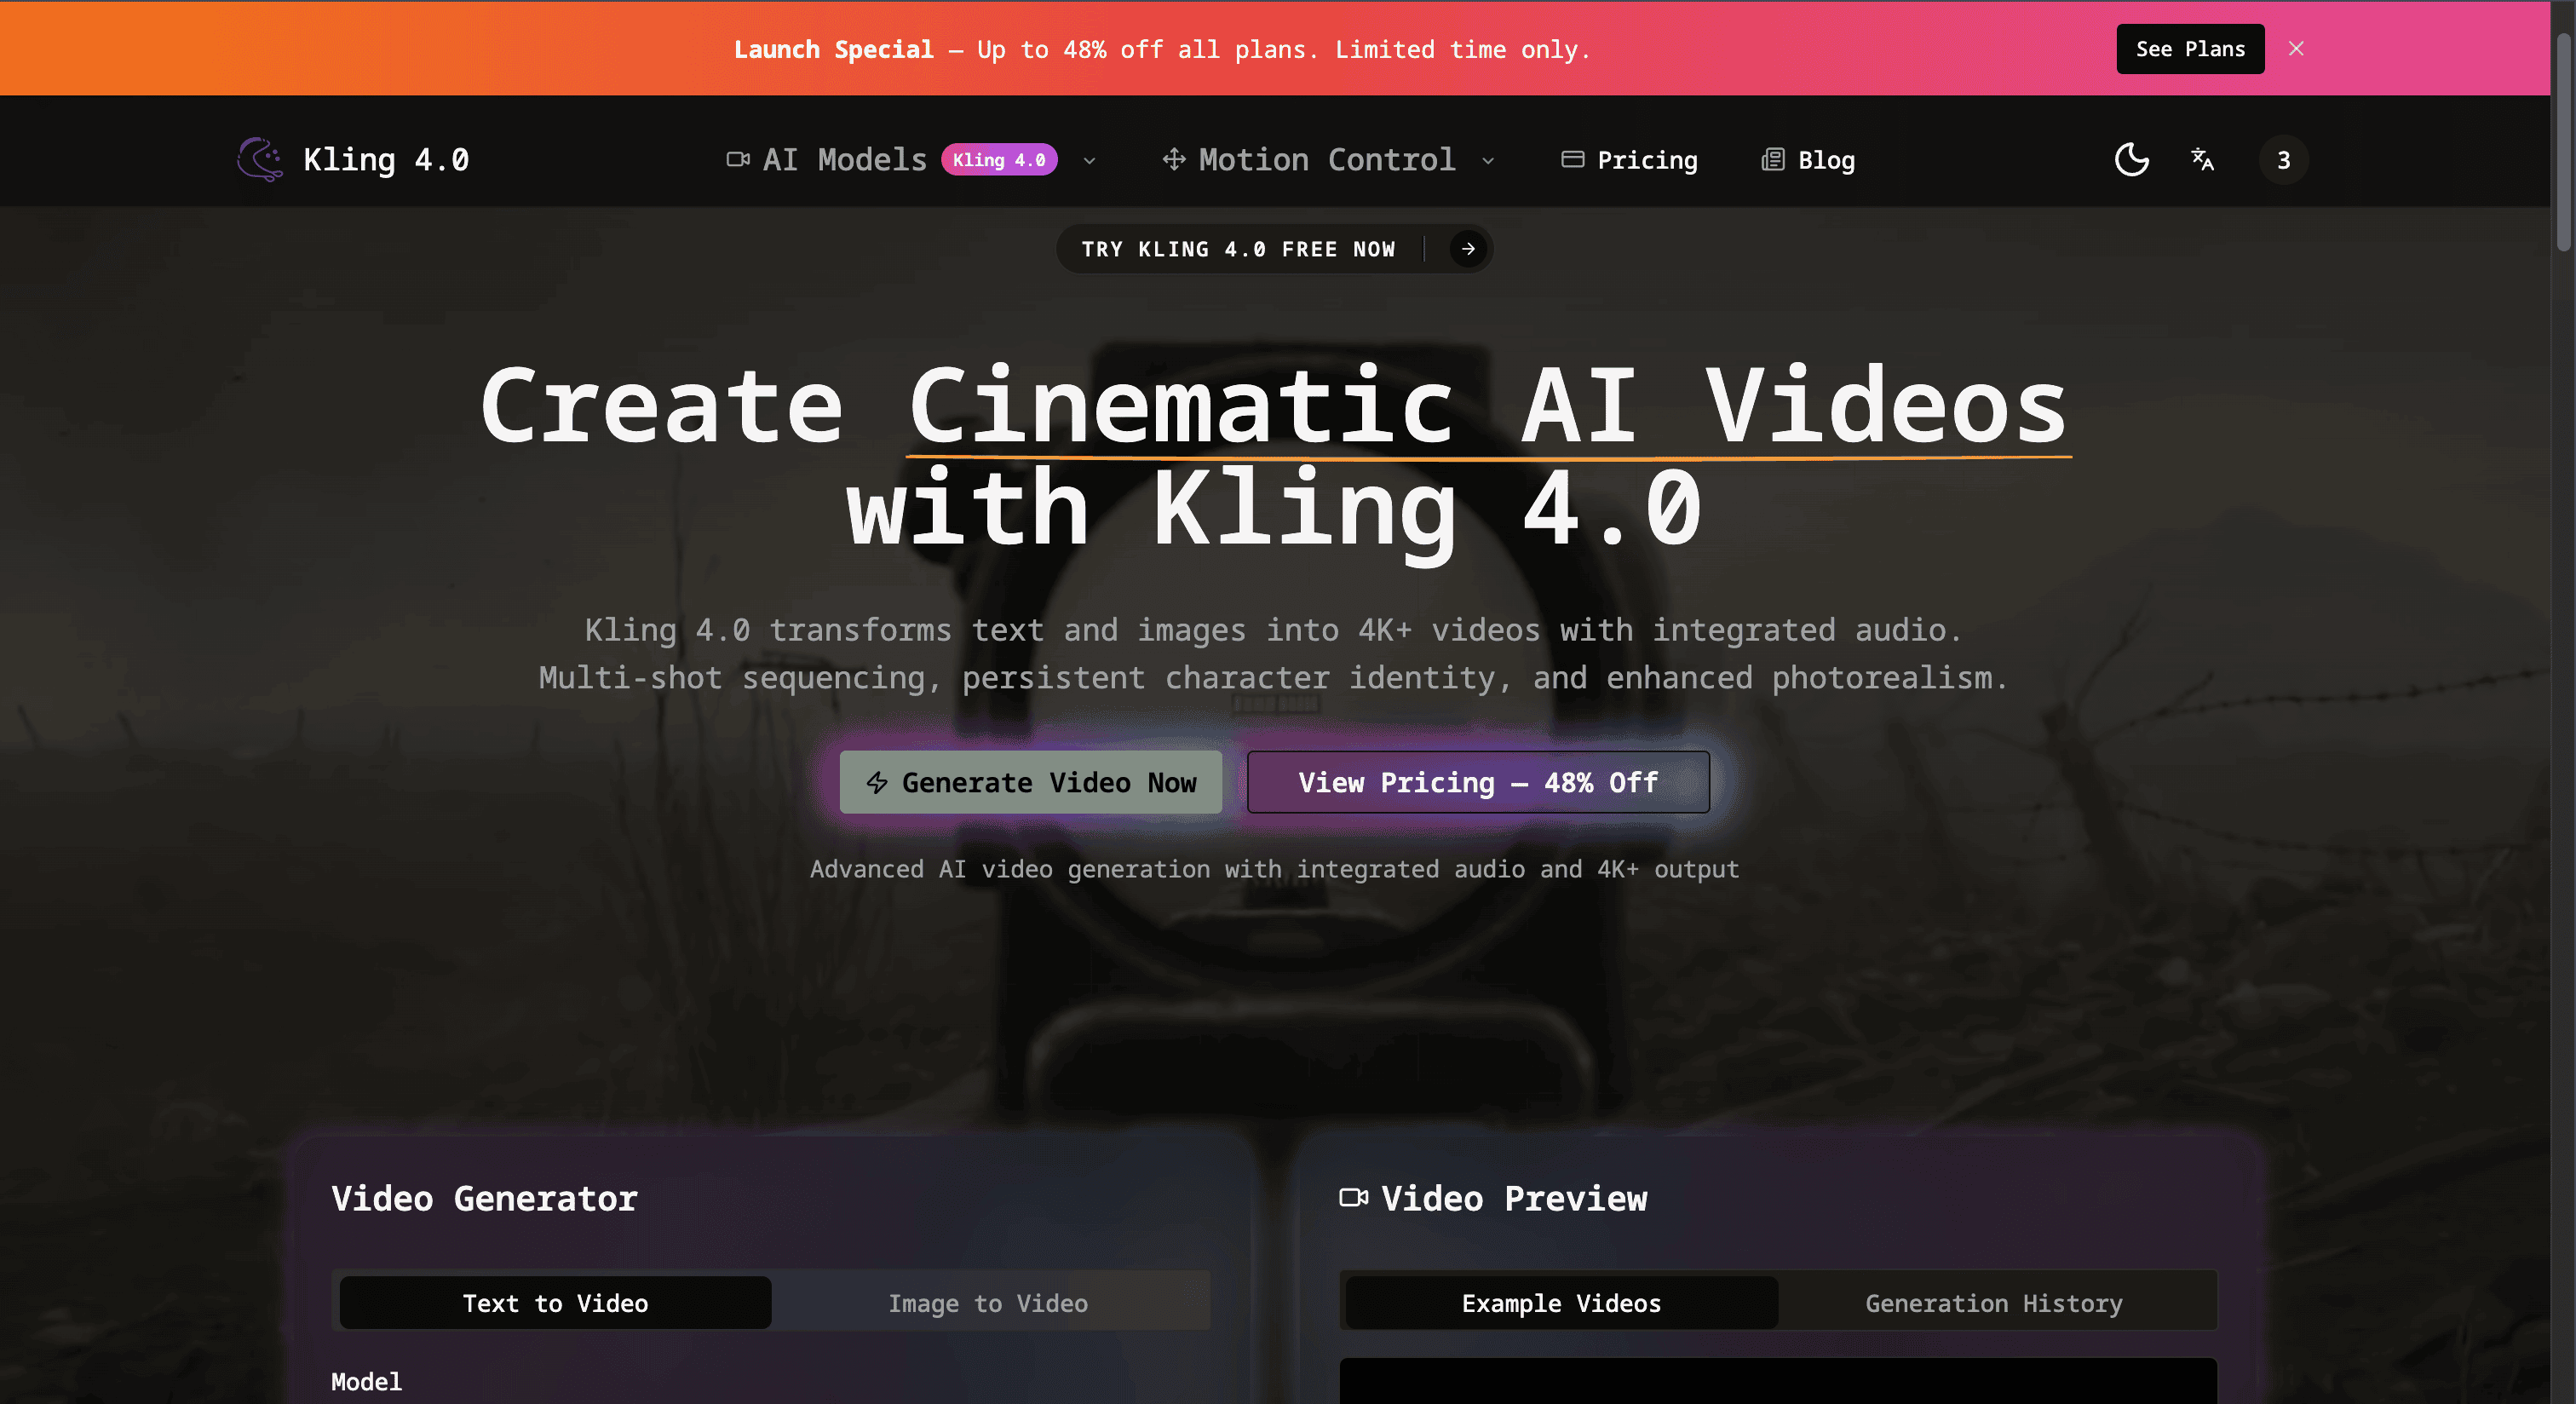Click the Generate Video Now button
The image size is (2576, 1404).
pyautogui.click(x=1030, y=782)
